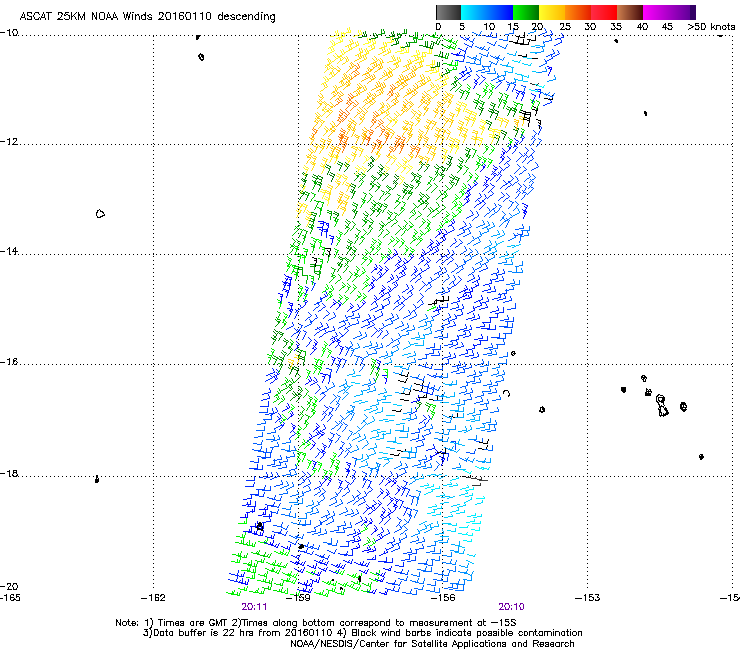Viewport: 740px width, 650px height.
Task: Click the red 30-35 knots legend swatch
Action: coord(604,12)
